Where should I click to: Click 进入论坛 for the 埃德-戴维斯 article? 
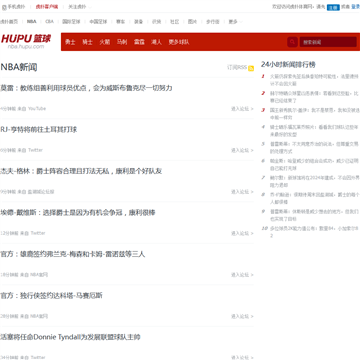(242, 233)
